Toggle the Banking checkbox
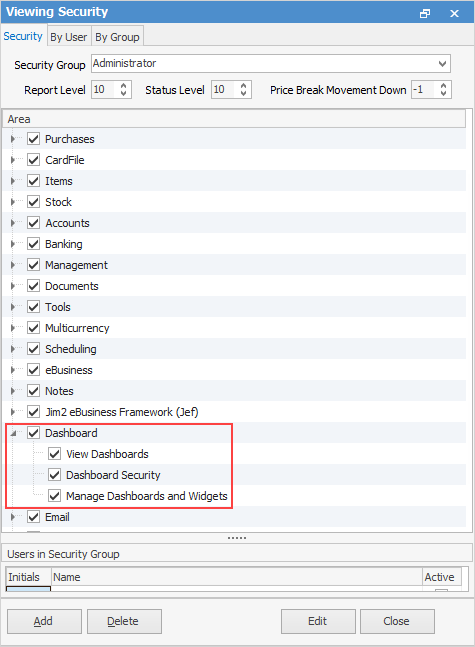 [x=33, y=244]
